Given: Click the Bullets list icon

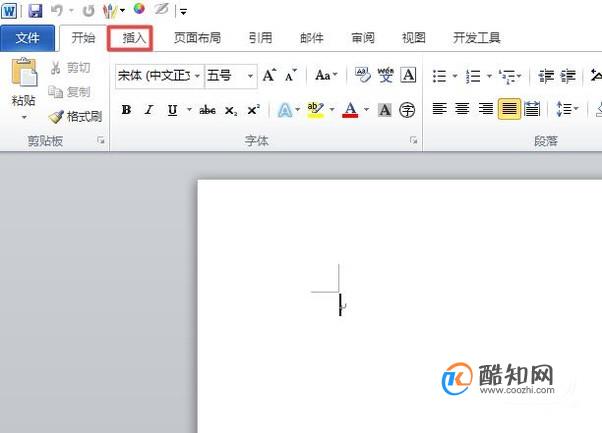Looking at the screenshot, I should (x=439, y=76).
